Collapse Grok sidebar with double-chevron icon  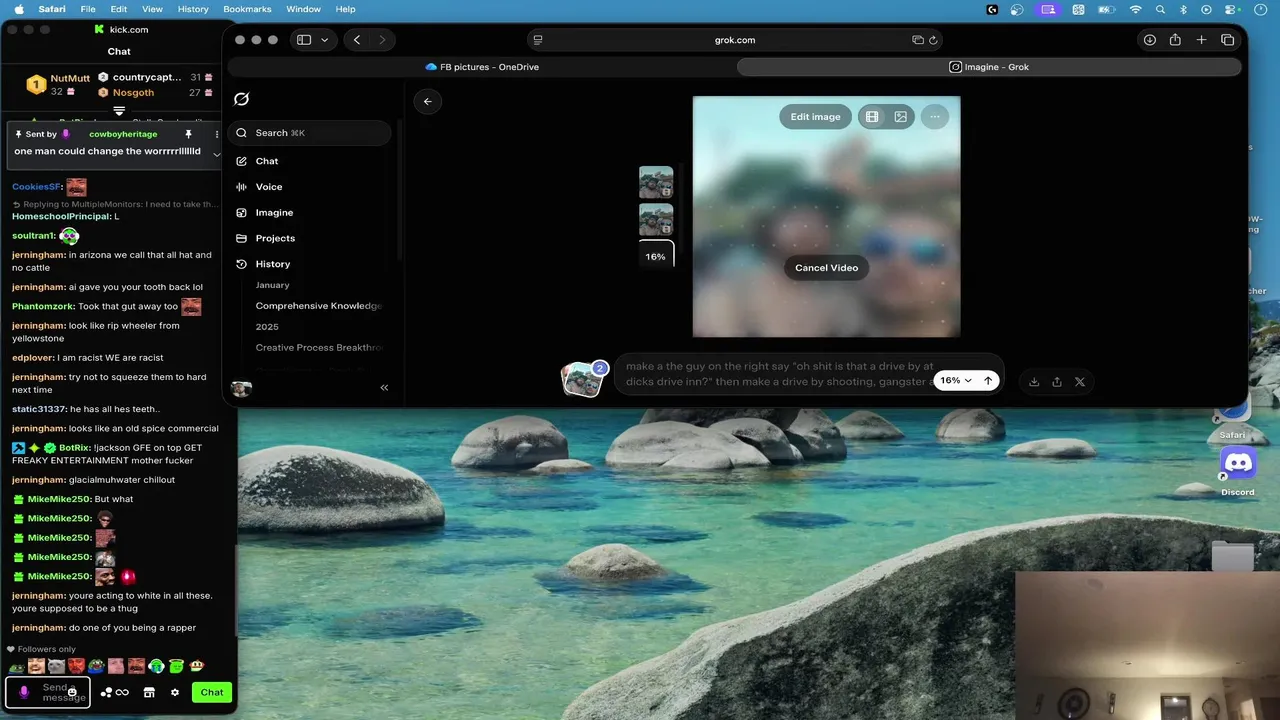click(x=384, y=387)
